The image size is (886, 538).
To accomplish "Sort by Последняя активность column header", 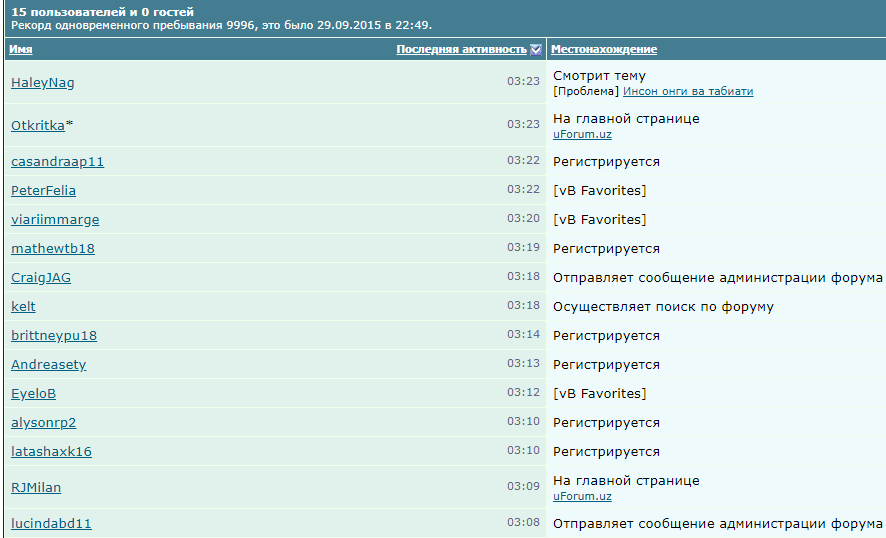I will tap(461, 49).
